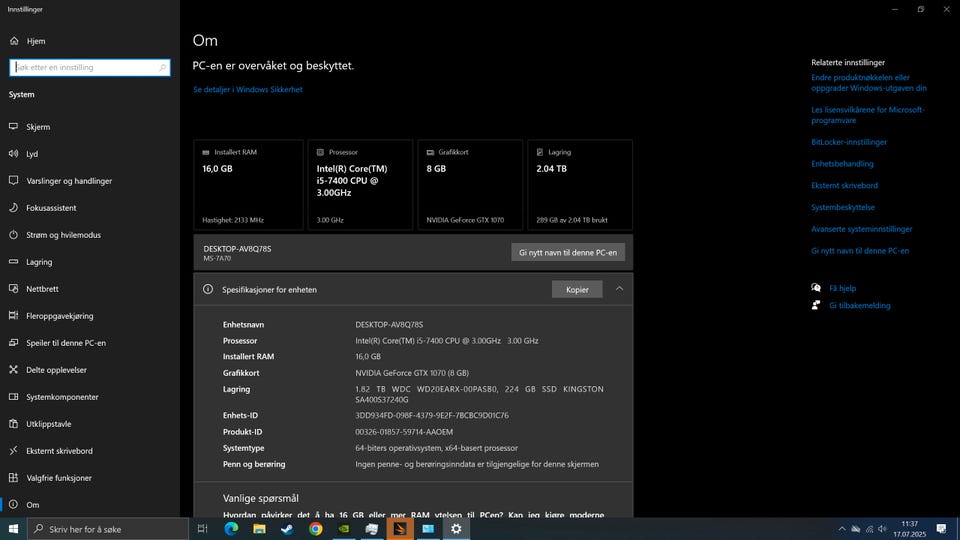Collapse the Spesifikasjoner for enheten section
The image size is (960, 540).
619,289
